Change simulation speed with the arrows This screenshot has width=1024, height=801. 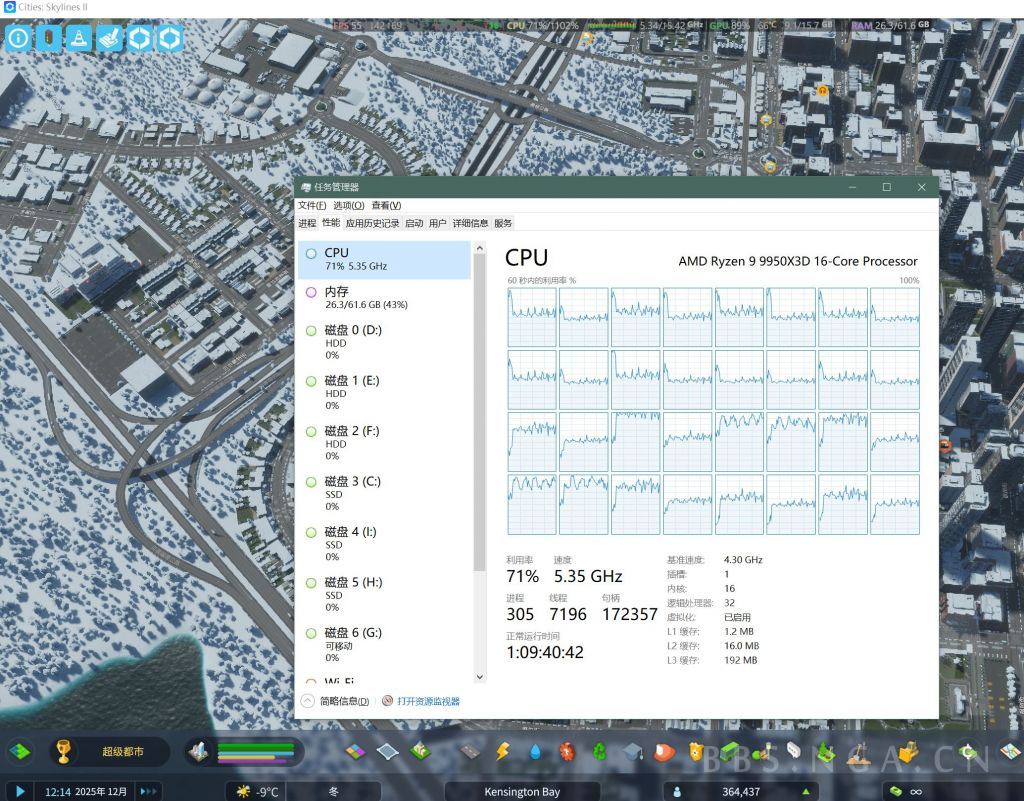pos(148,791)
